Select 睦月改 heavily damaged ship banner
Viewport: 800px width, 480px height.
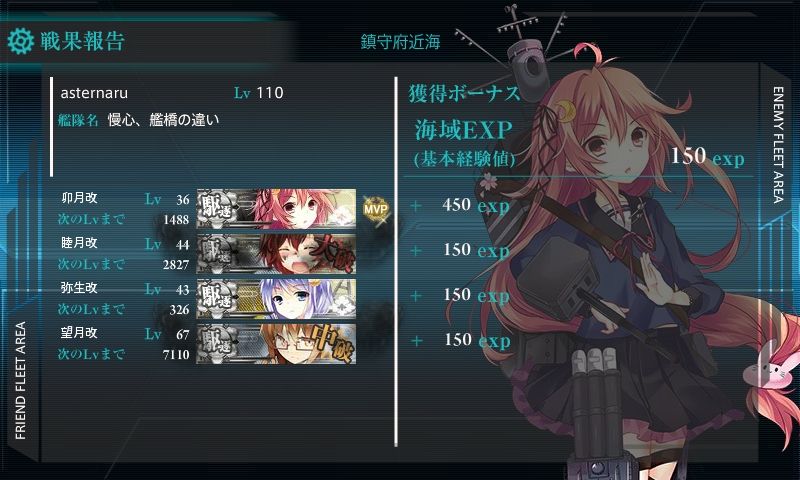point(276,254)
